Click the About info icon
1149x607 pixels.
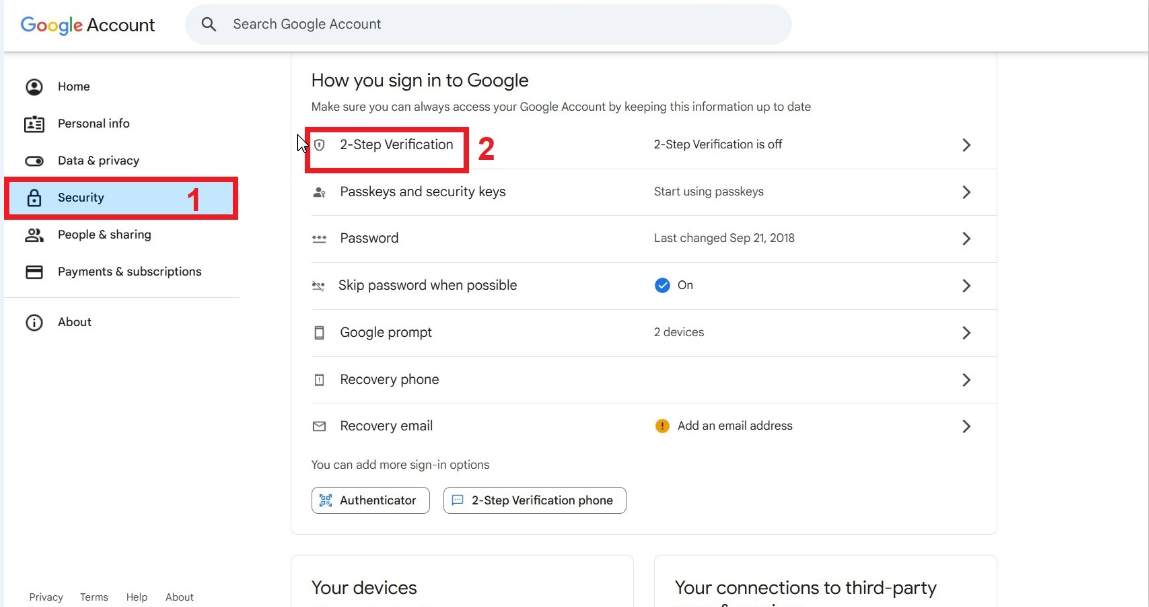pyautogui.click(x=34, y=322)
